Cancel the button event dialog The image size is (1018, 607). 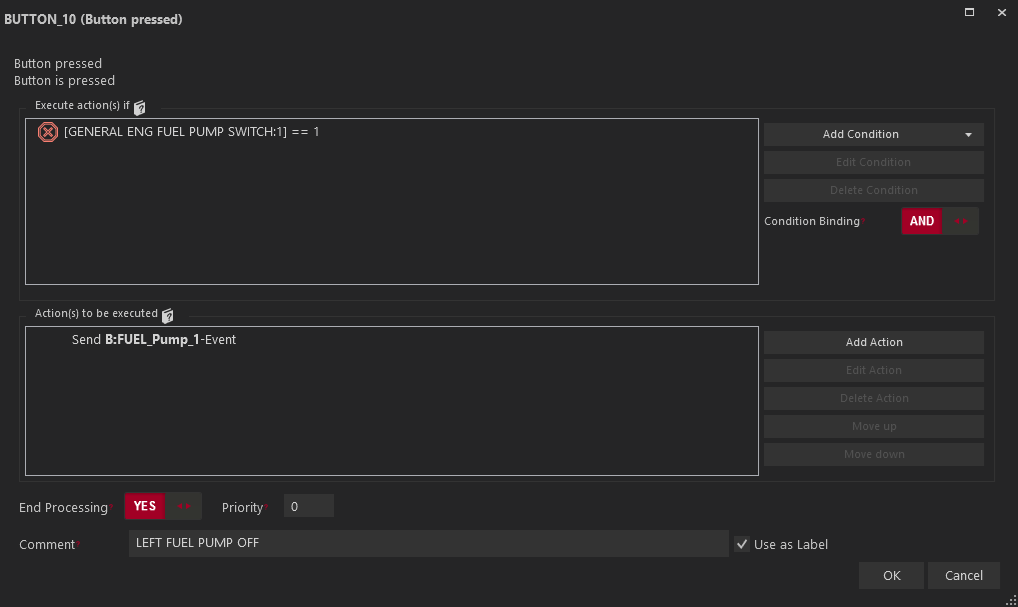963,575
